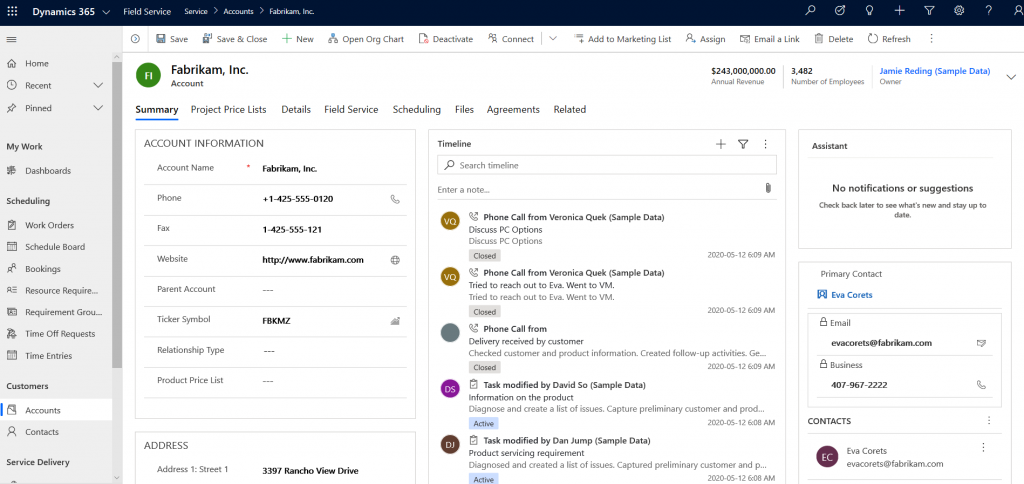
Task: Deactivate the account
Action: click(x=445, y=39)
